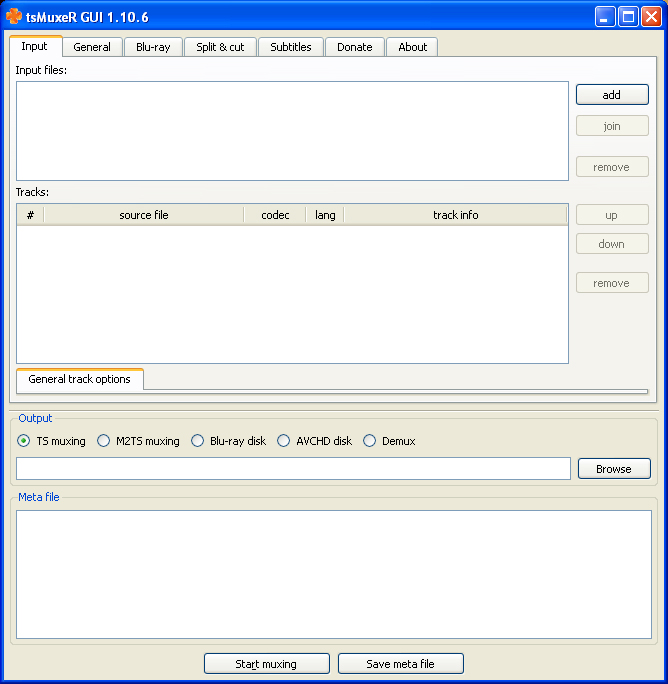
Task: Open the Blu-ray tab
Action: 153,47
